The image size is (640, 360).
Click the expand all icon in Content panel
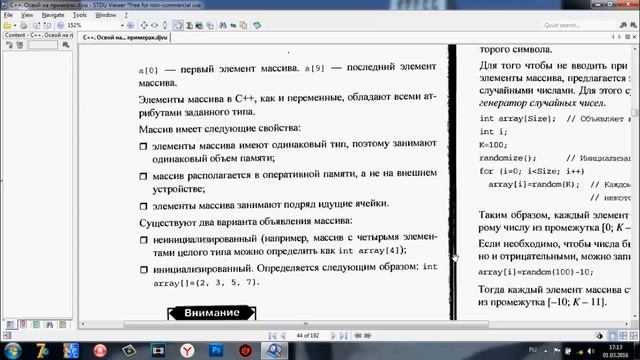[9, 45]
